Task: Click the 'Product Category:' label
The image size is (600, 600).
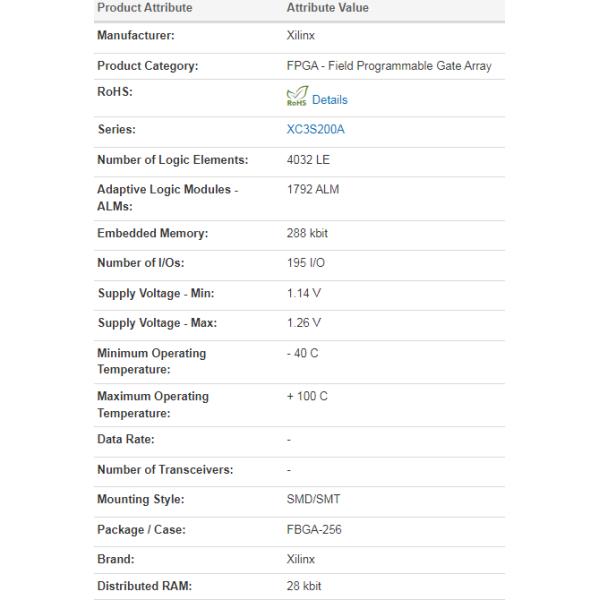Action: coord(148,66)
